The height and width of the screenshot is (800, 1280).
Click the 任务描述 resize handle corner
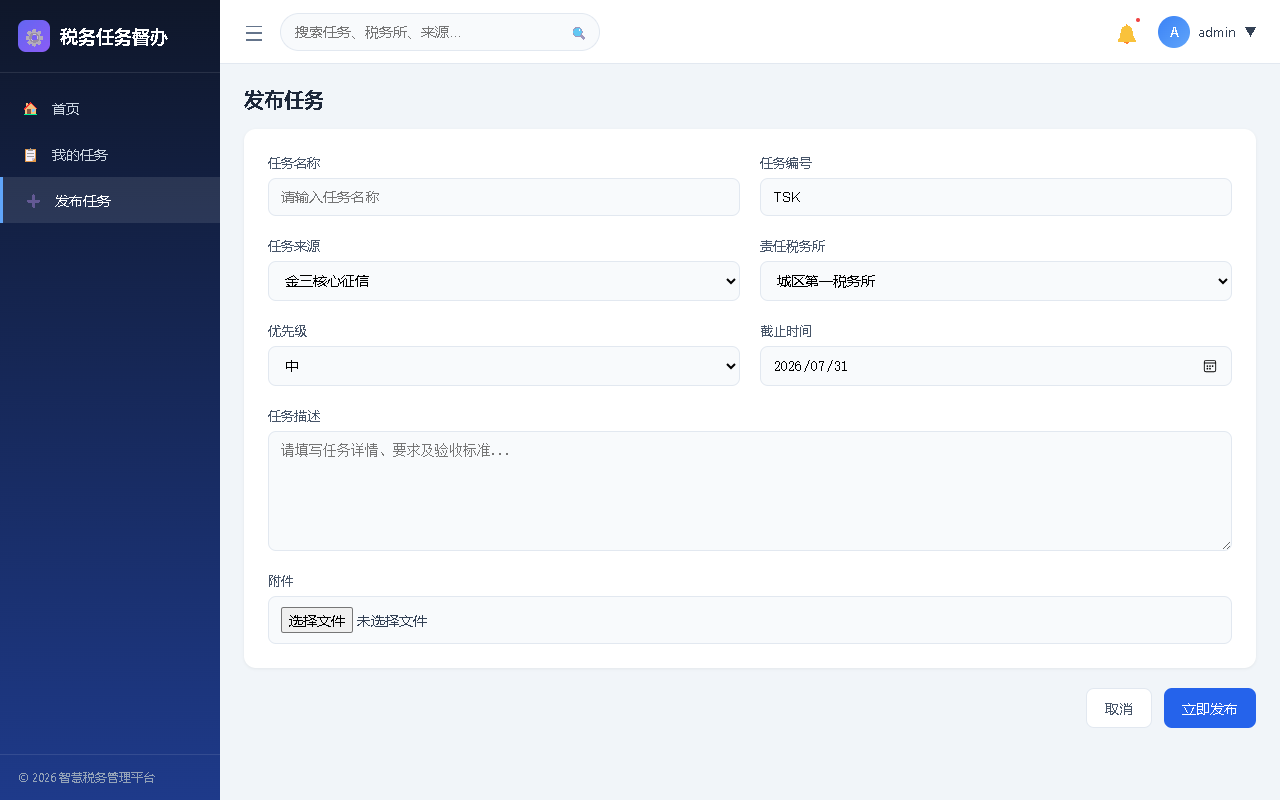(x=1225, y=544)
